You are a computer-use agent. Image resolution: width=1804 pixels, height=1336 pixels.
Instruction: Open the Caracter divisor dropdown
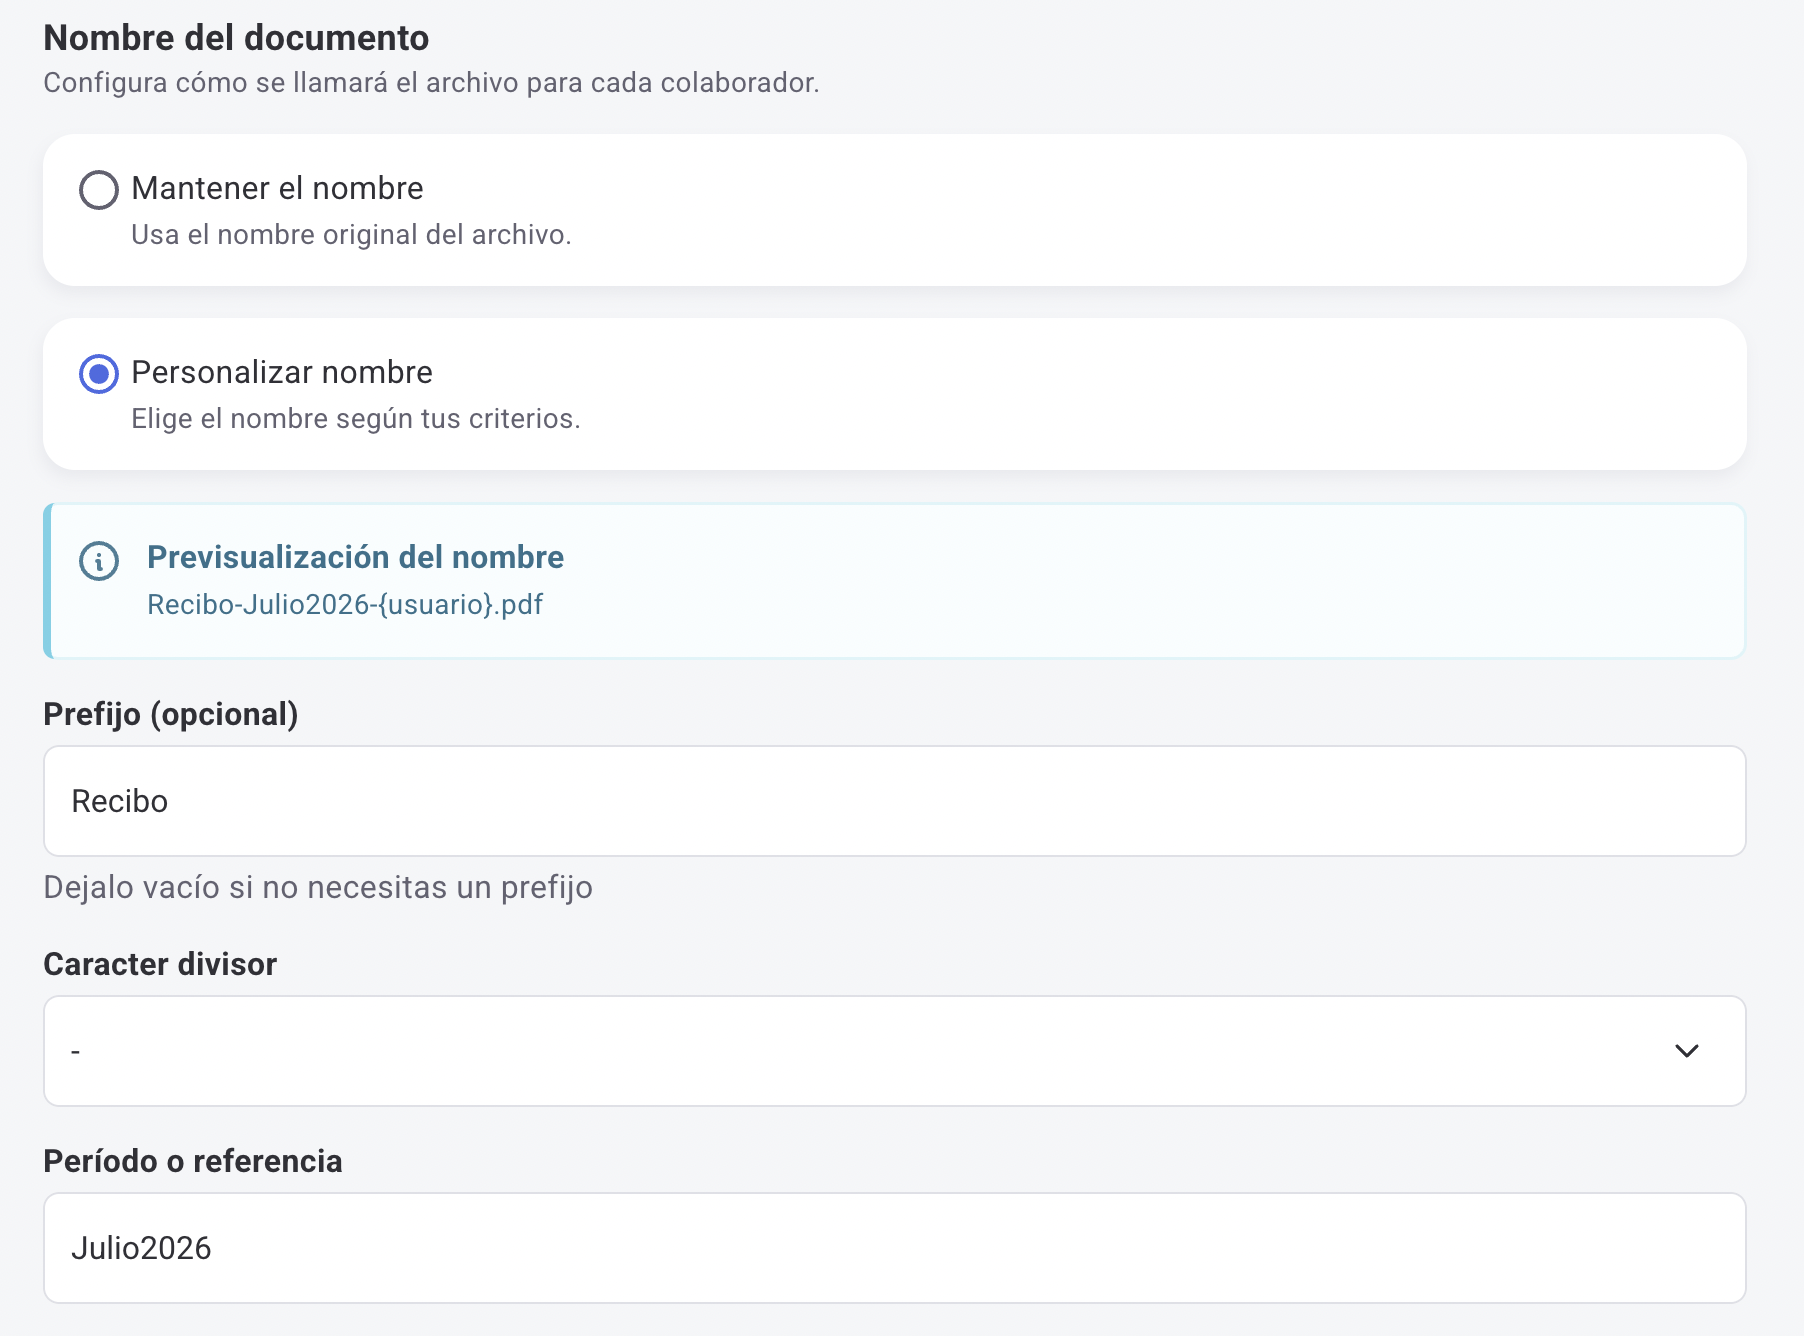[894, 1050]
